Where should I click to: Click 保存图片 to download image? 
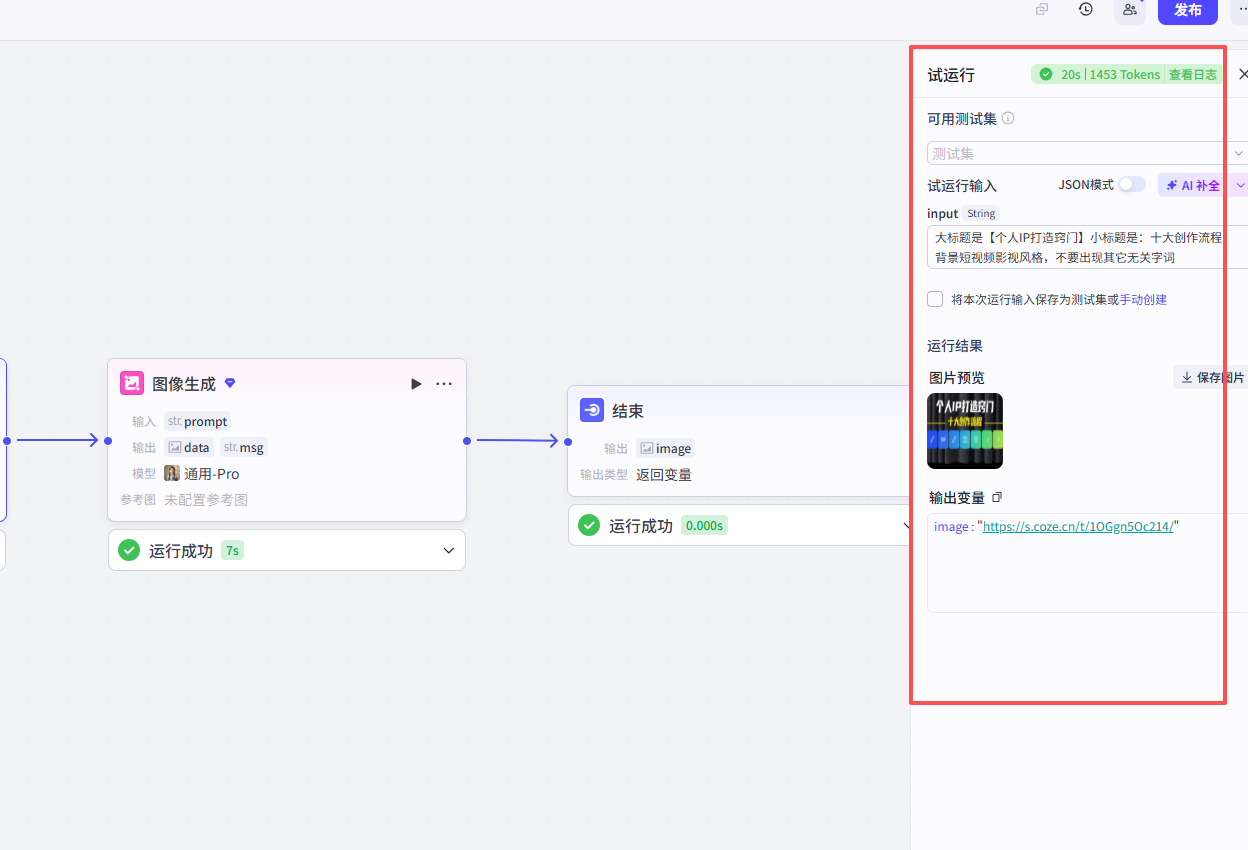pyautogui.click(x=1212, y=377)
